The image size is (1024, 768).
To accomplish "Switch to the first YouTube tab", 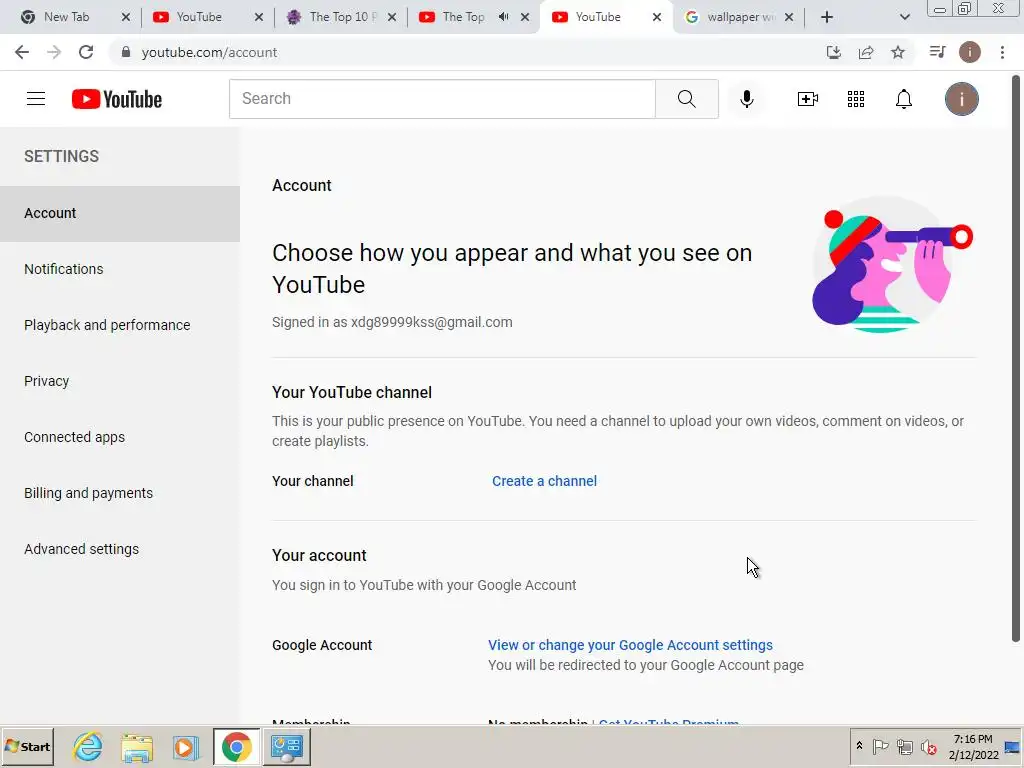I will [x=199, y=17].
